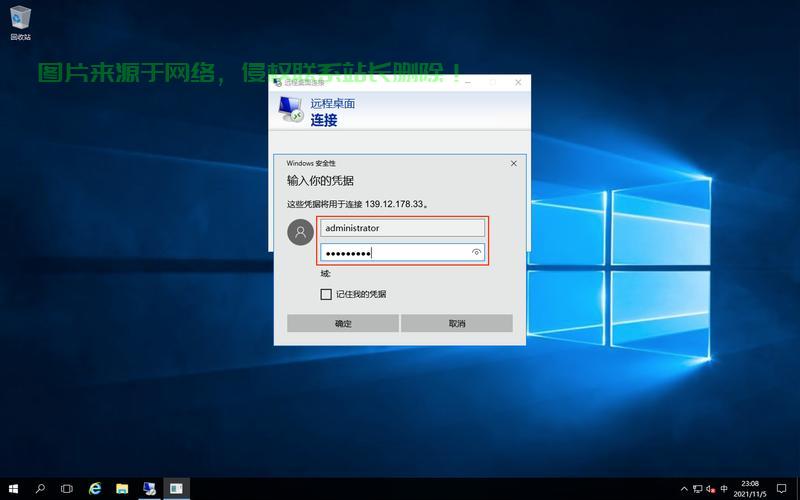Launch Internet Explorer from taskbar
This screenshot has height=500, width=800.
click(x=95, y=489)
